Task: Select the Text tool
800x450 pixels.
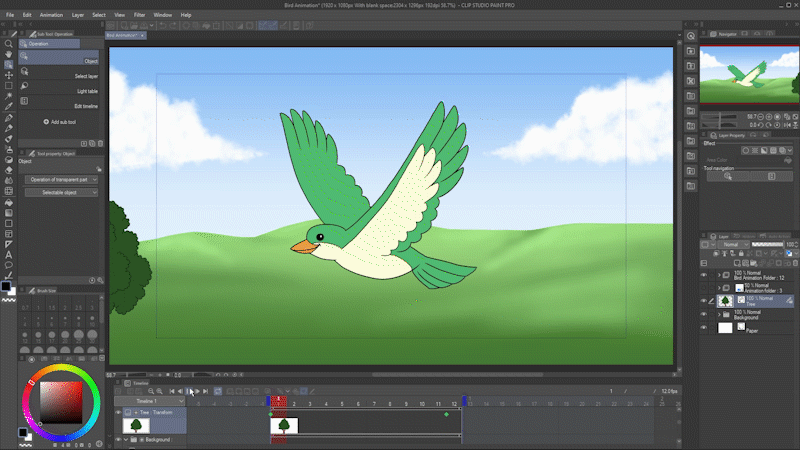Action: pos(9,255)
